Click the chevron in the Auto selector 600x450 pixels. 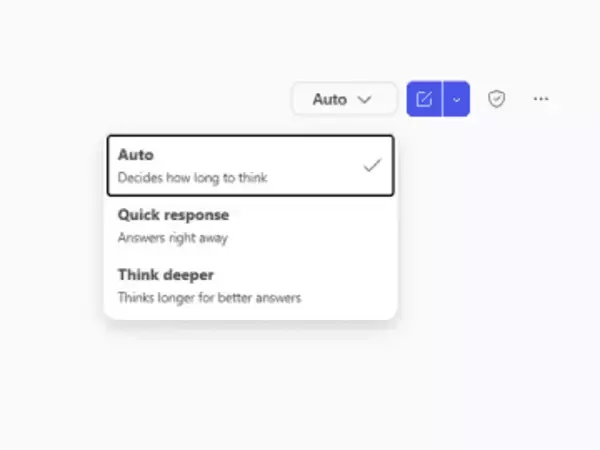(364, 99)
